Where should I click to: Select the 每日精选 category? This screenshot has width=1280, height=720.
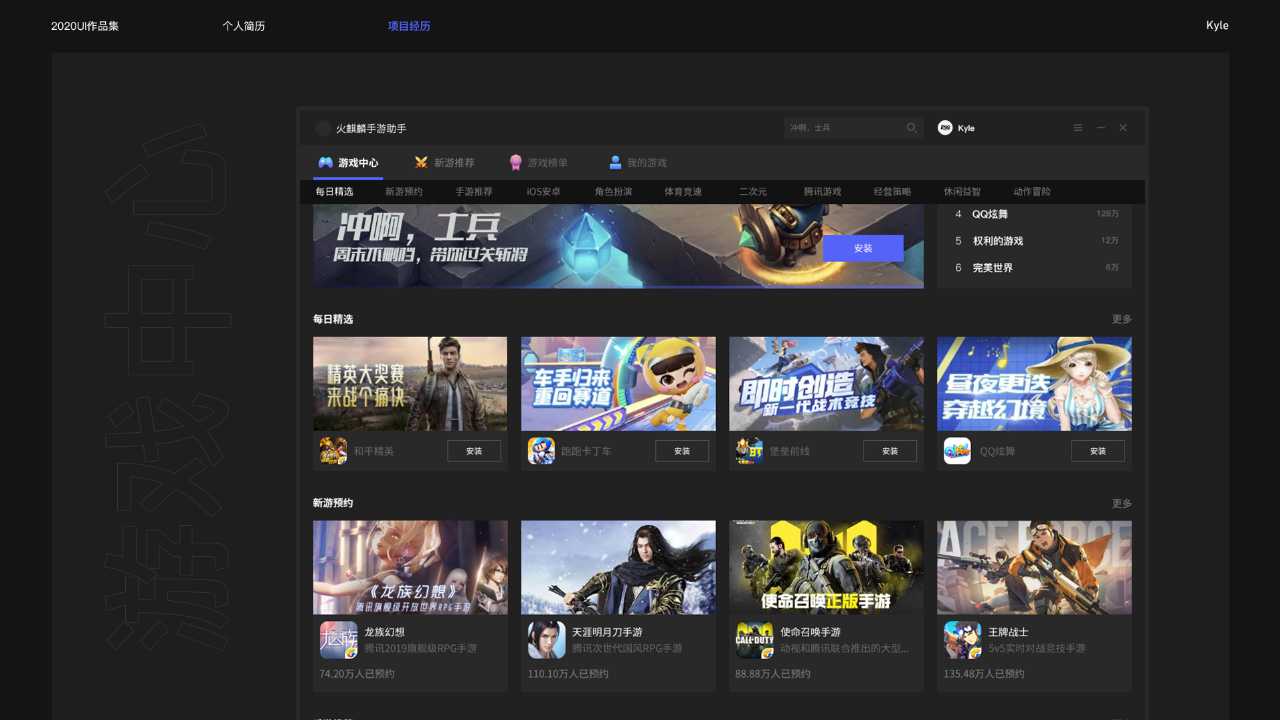pos(334,192)
